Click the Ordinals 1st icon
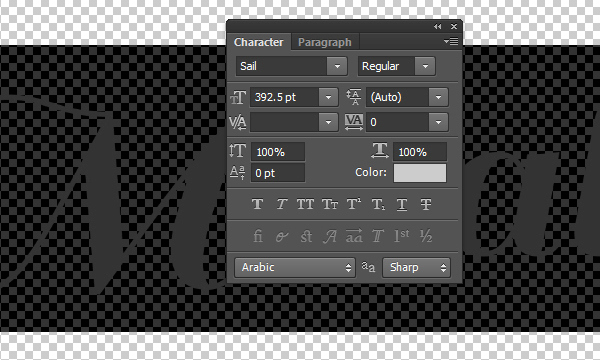The width and height of the screenshot is (600, 360). [402, 236]
